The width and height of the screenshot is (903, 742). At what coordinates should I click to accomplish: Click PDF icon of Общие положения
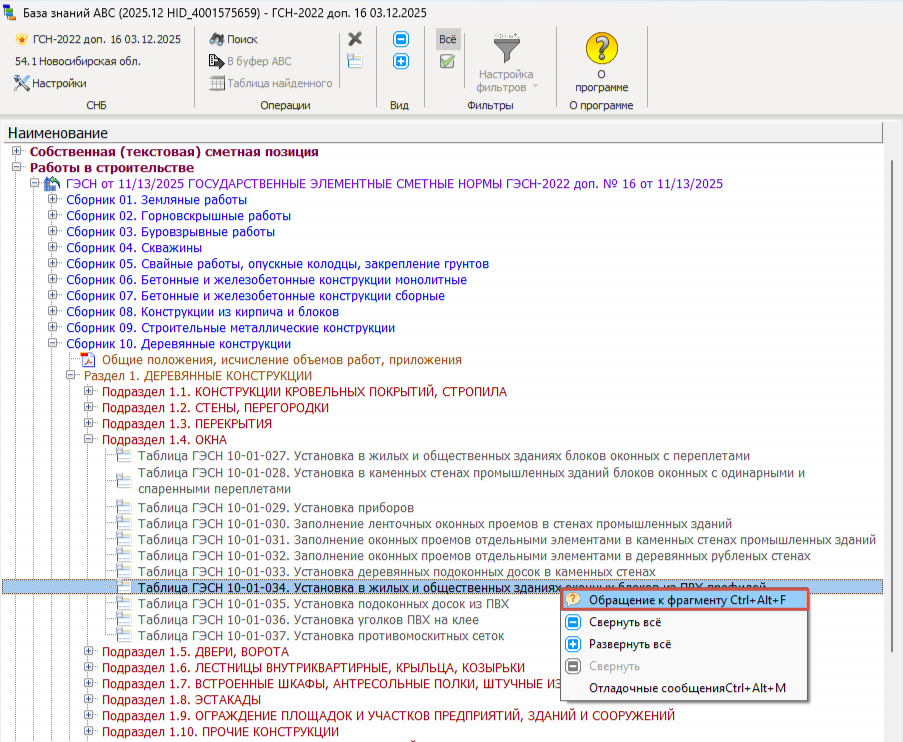pos(88,359)
